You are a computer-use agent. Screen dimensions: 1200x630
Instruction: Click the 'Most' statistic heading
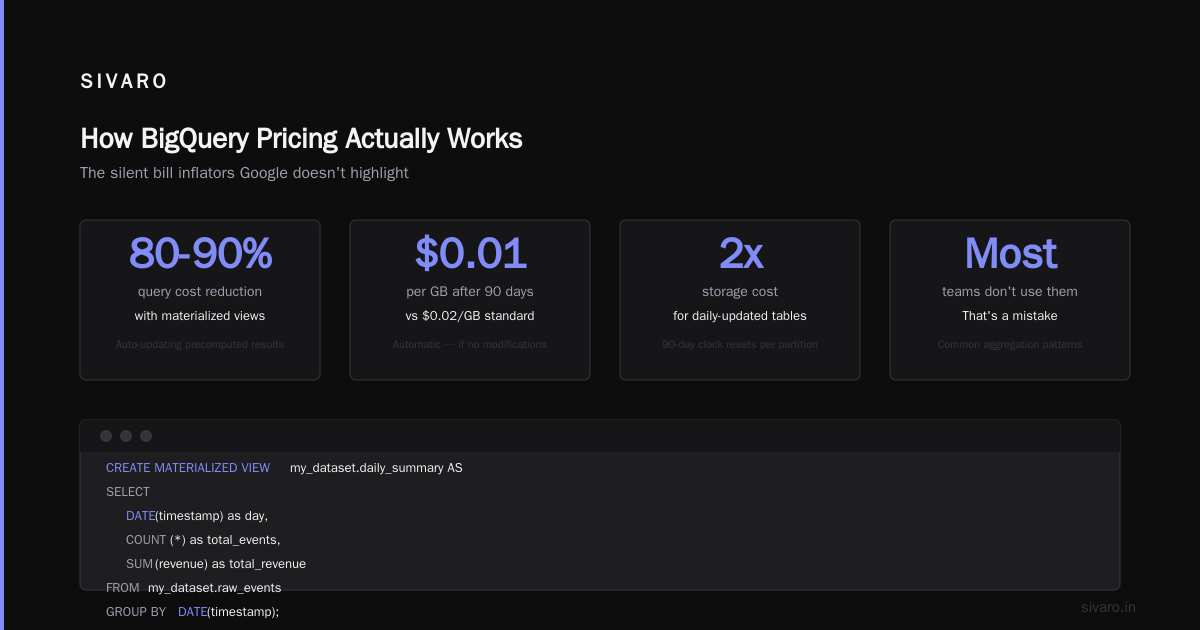[1010, 253]
